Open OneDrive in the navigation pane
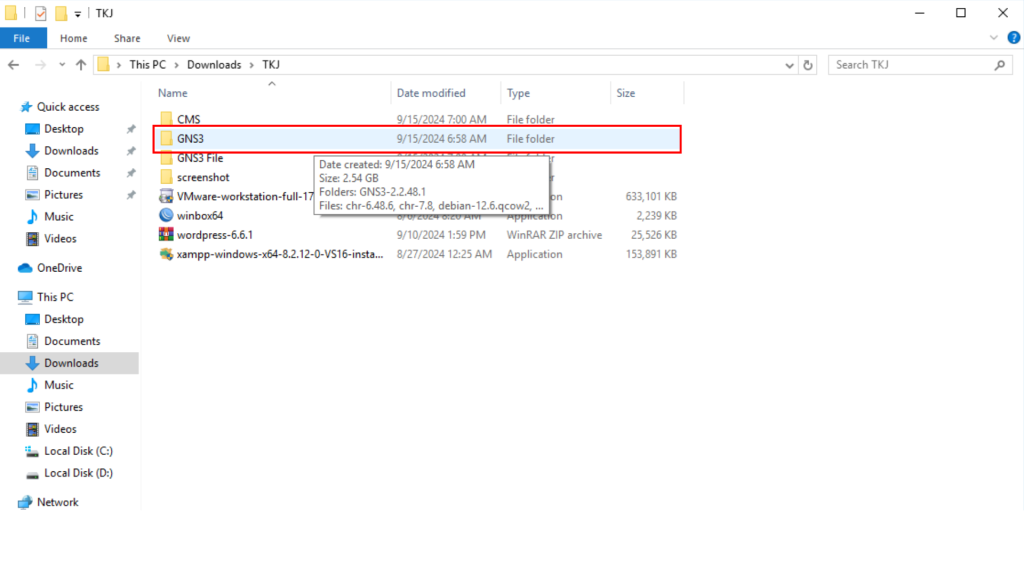Screen dimensions: 1024x576 (59, 268)
